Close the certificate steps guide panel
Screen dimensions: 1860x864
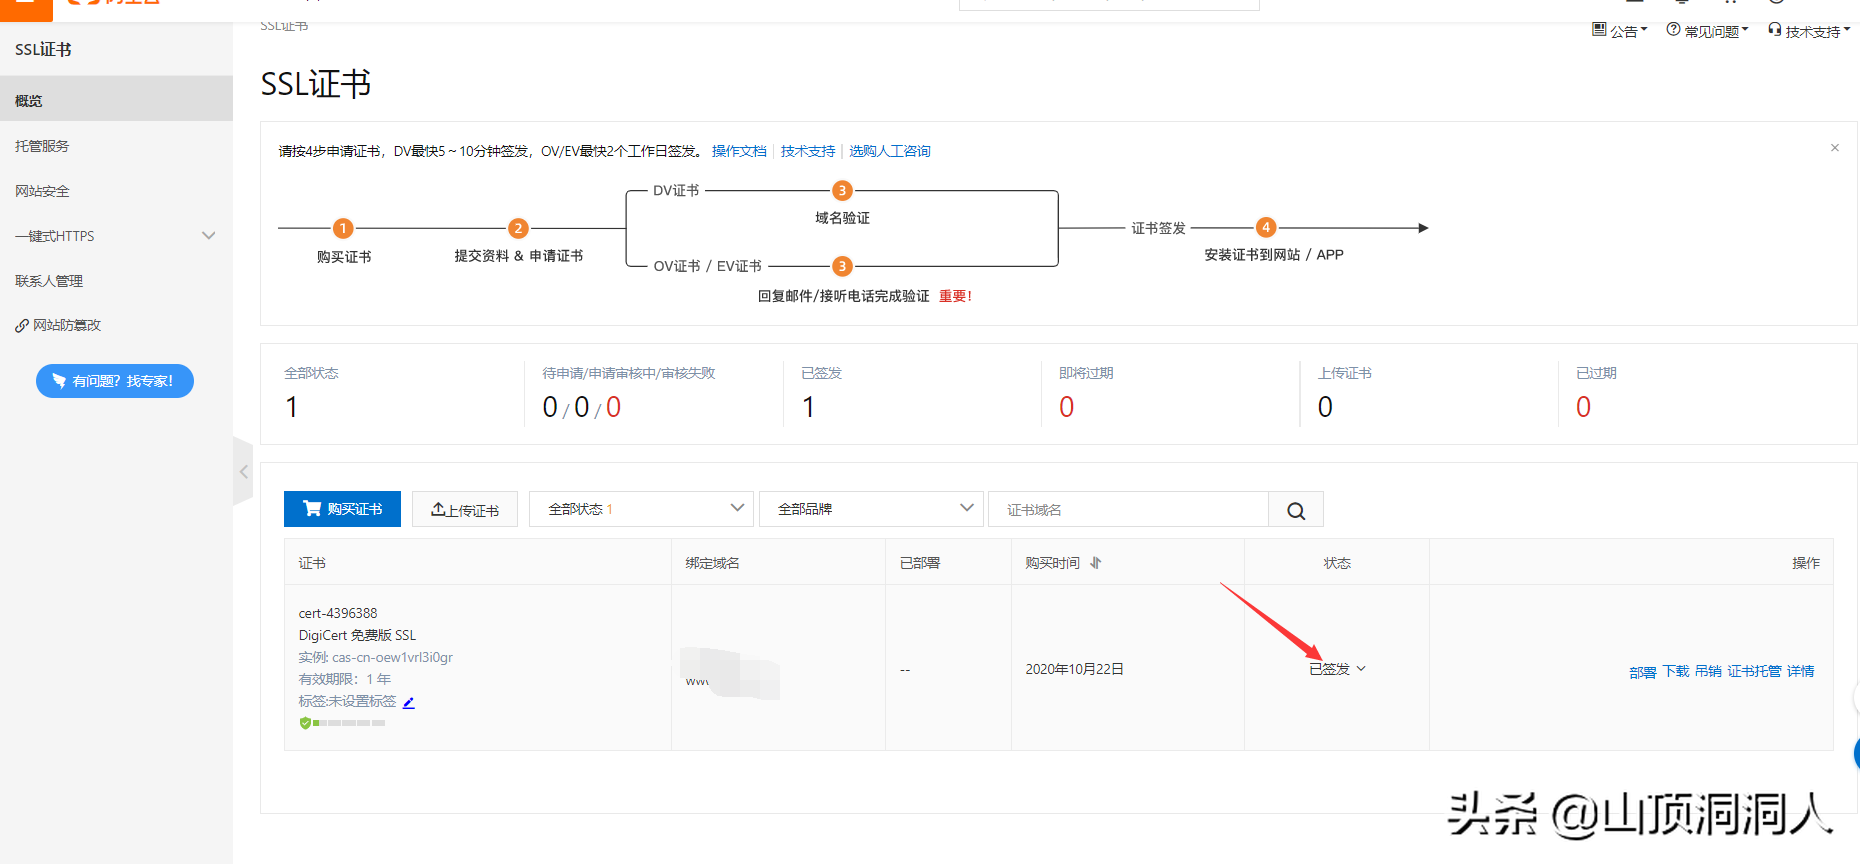tap(1835, 148)
